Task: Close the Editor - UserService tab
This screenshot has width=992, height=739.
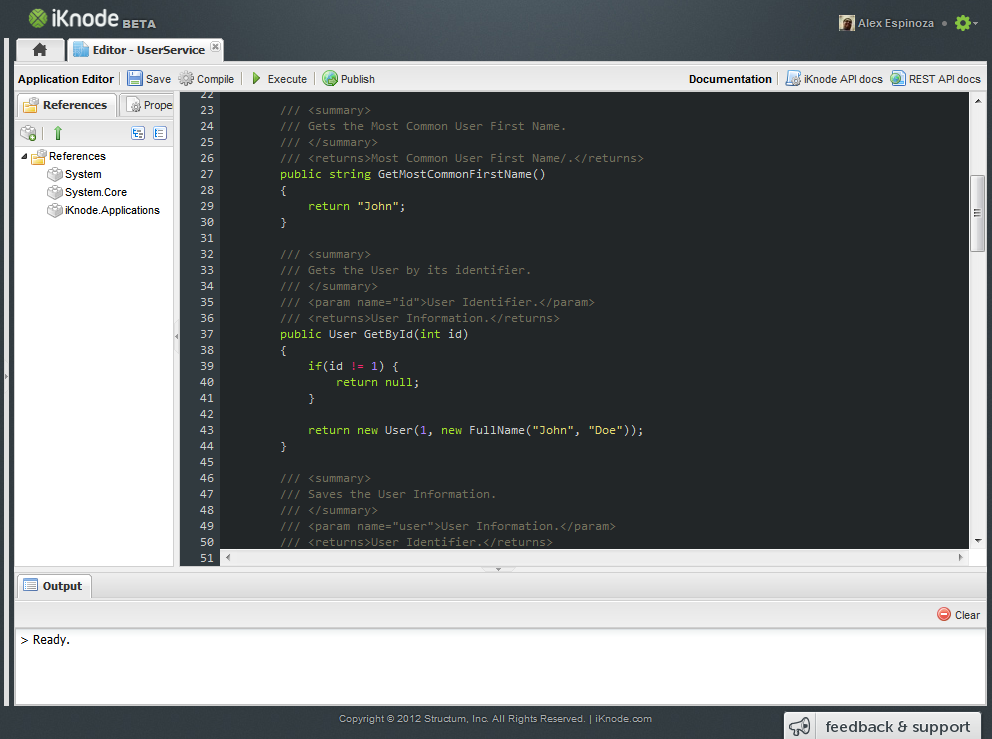Action: pyautogui.click(x=215, y=46)
